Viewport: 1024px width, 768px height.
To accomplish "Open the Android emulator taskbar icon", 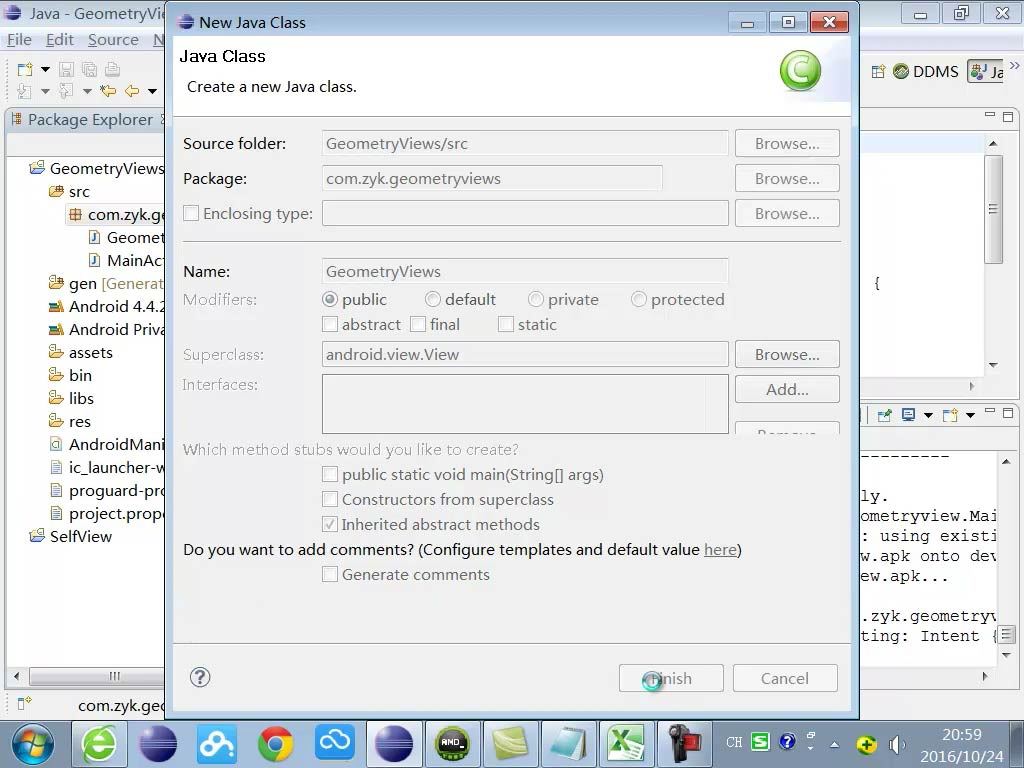I will tap(452, 744).
